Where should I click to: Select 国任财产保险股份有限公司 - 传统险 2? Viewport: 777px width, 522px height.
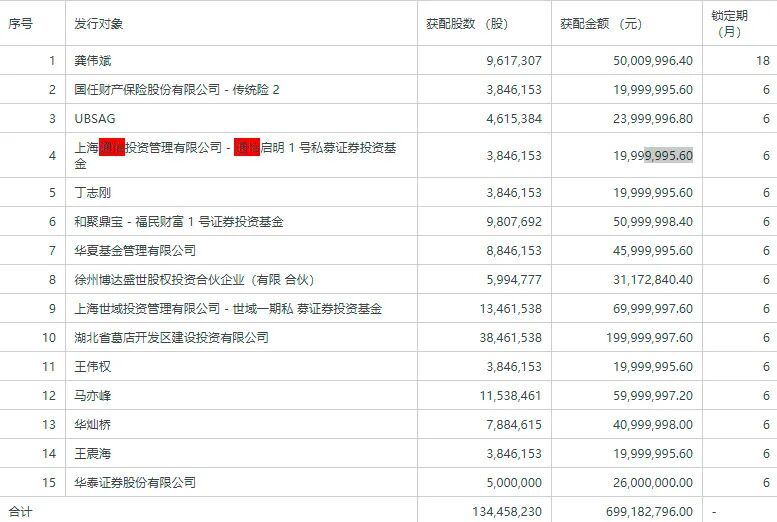[177, 90]
